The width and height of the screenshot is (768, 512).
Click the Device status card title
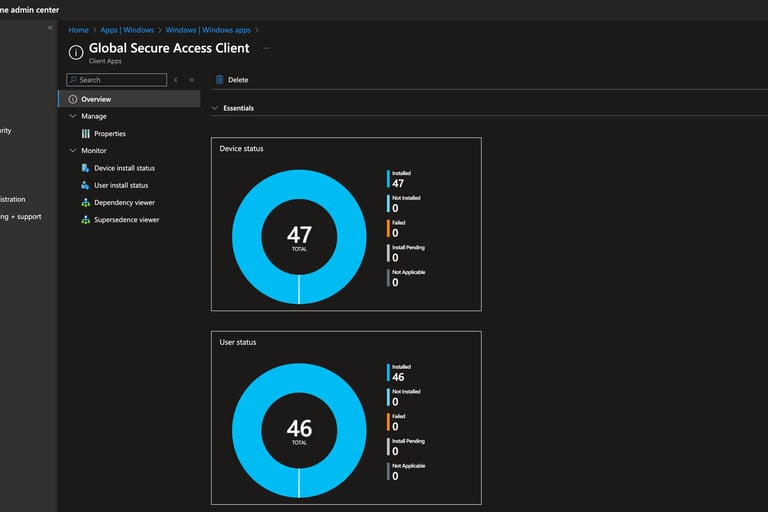click(x=241, y=148)
